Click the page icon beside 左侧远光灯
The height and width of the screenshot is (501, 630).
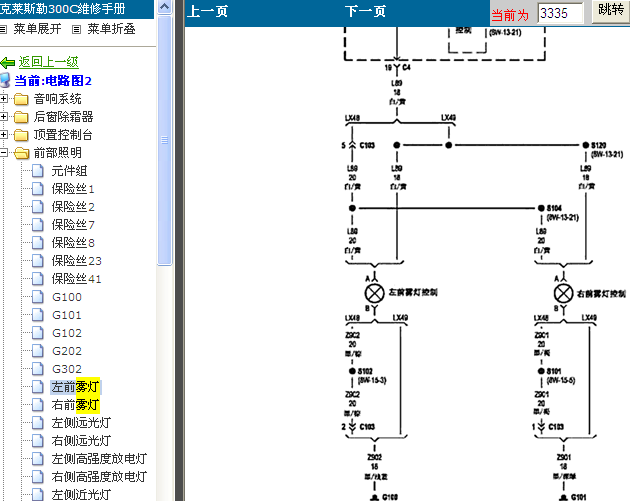37,423
